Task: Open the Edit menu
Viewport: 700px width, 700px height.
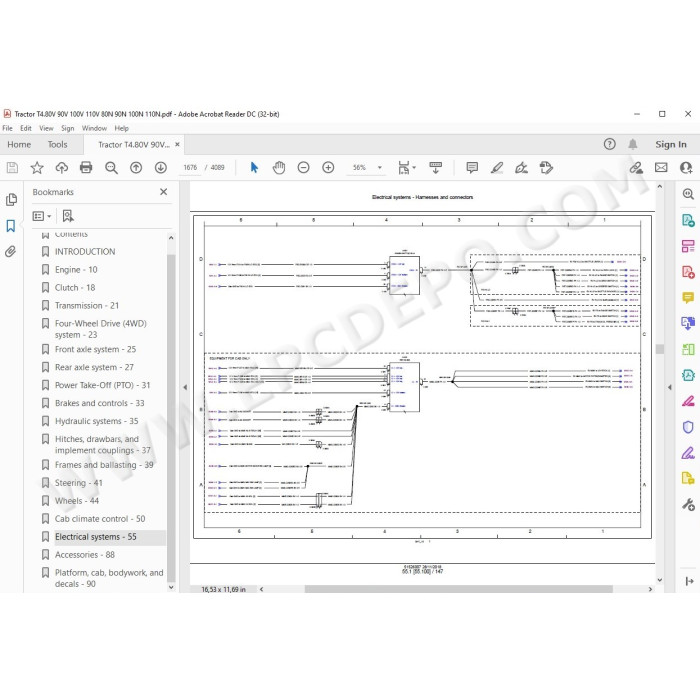Action: pos(26,128)
